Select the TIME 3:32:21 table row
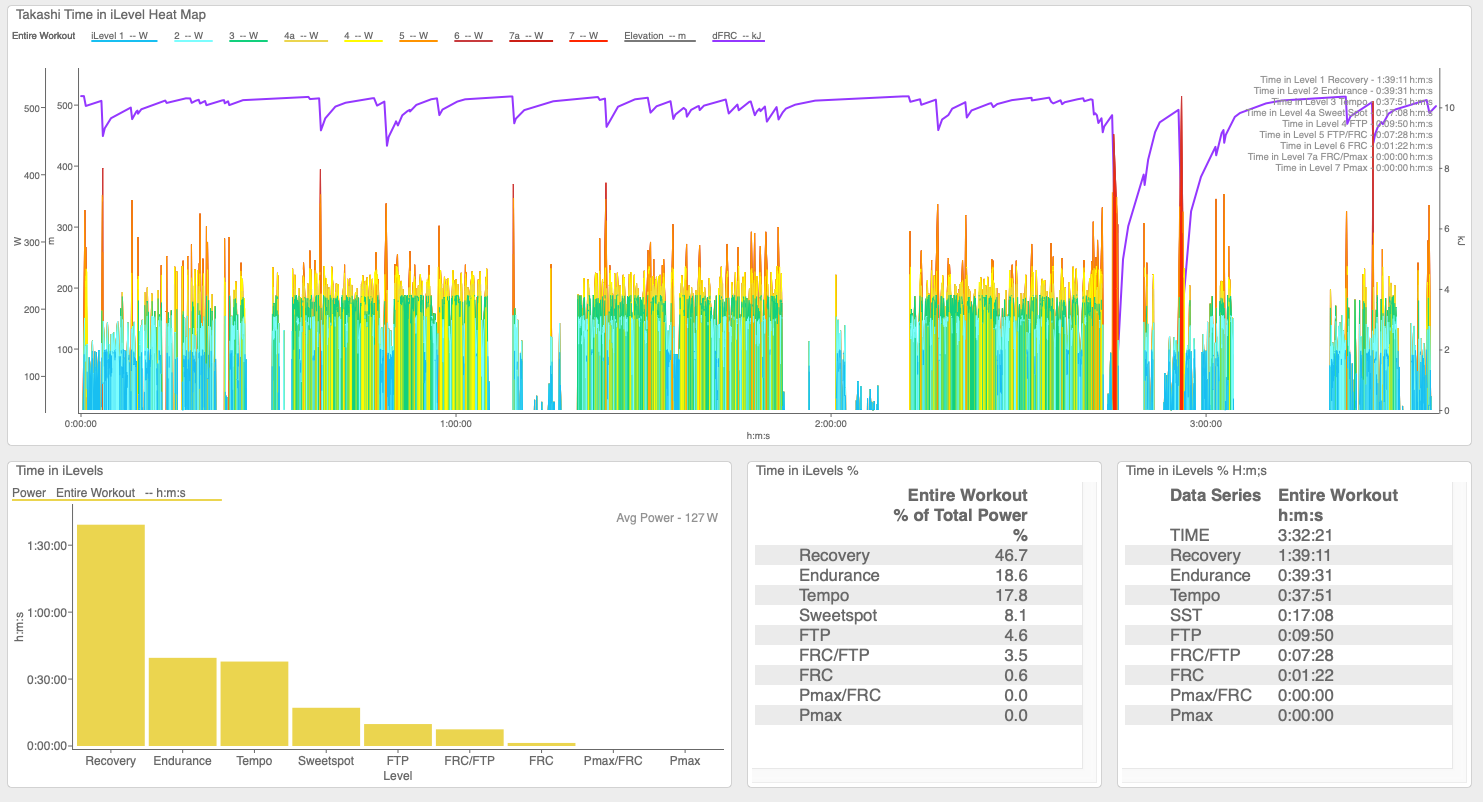Image resolution: width=1483 pixels, height=802 pixels. click(x=1285, y=535)
